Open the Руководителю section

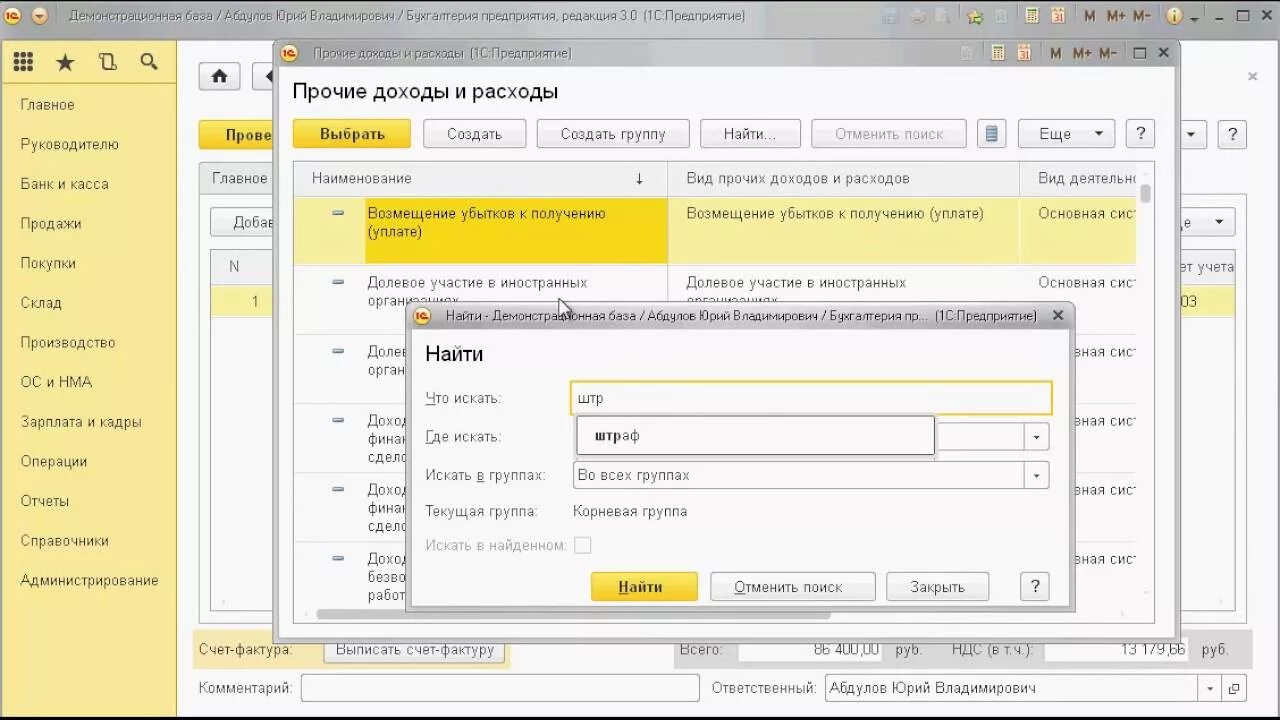70,144
